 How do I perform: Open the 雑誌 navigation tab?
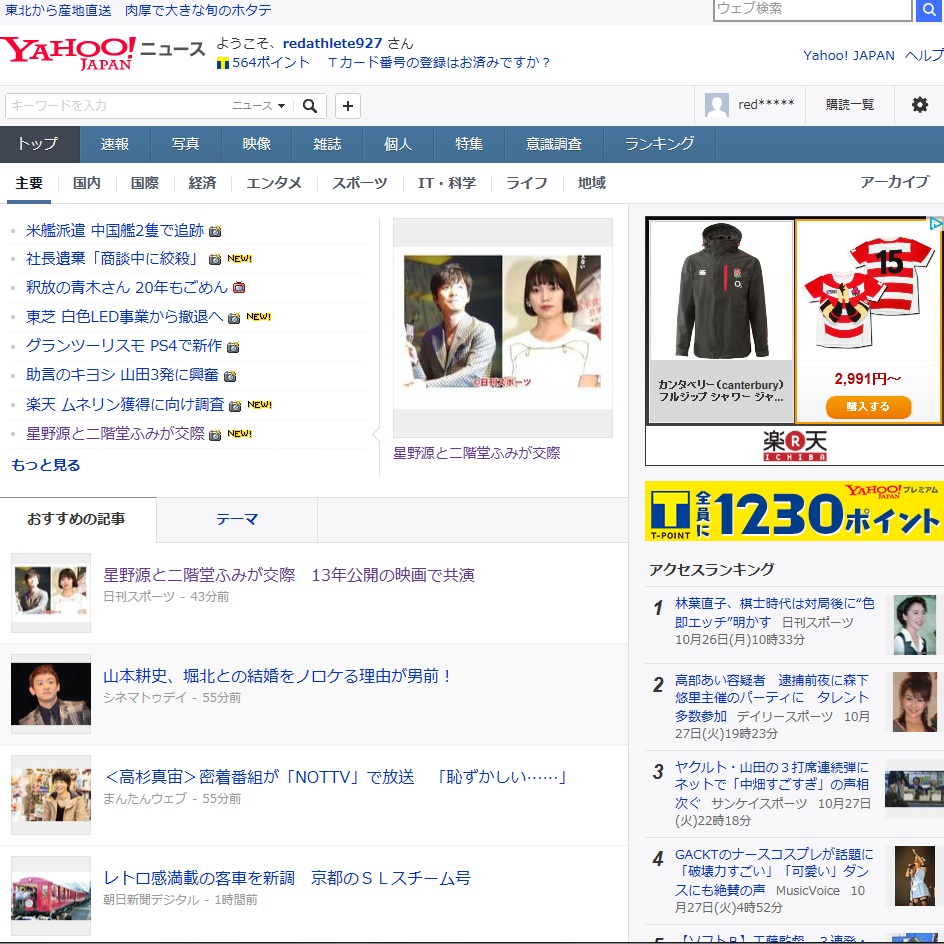[x=328, y=144]
